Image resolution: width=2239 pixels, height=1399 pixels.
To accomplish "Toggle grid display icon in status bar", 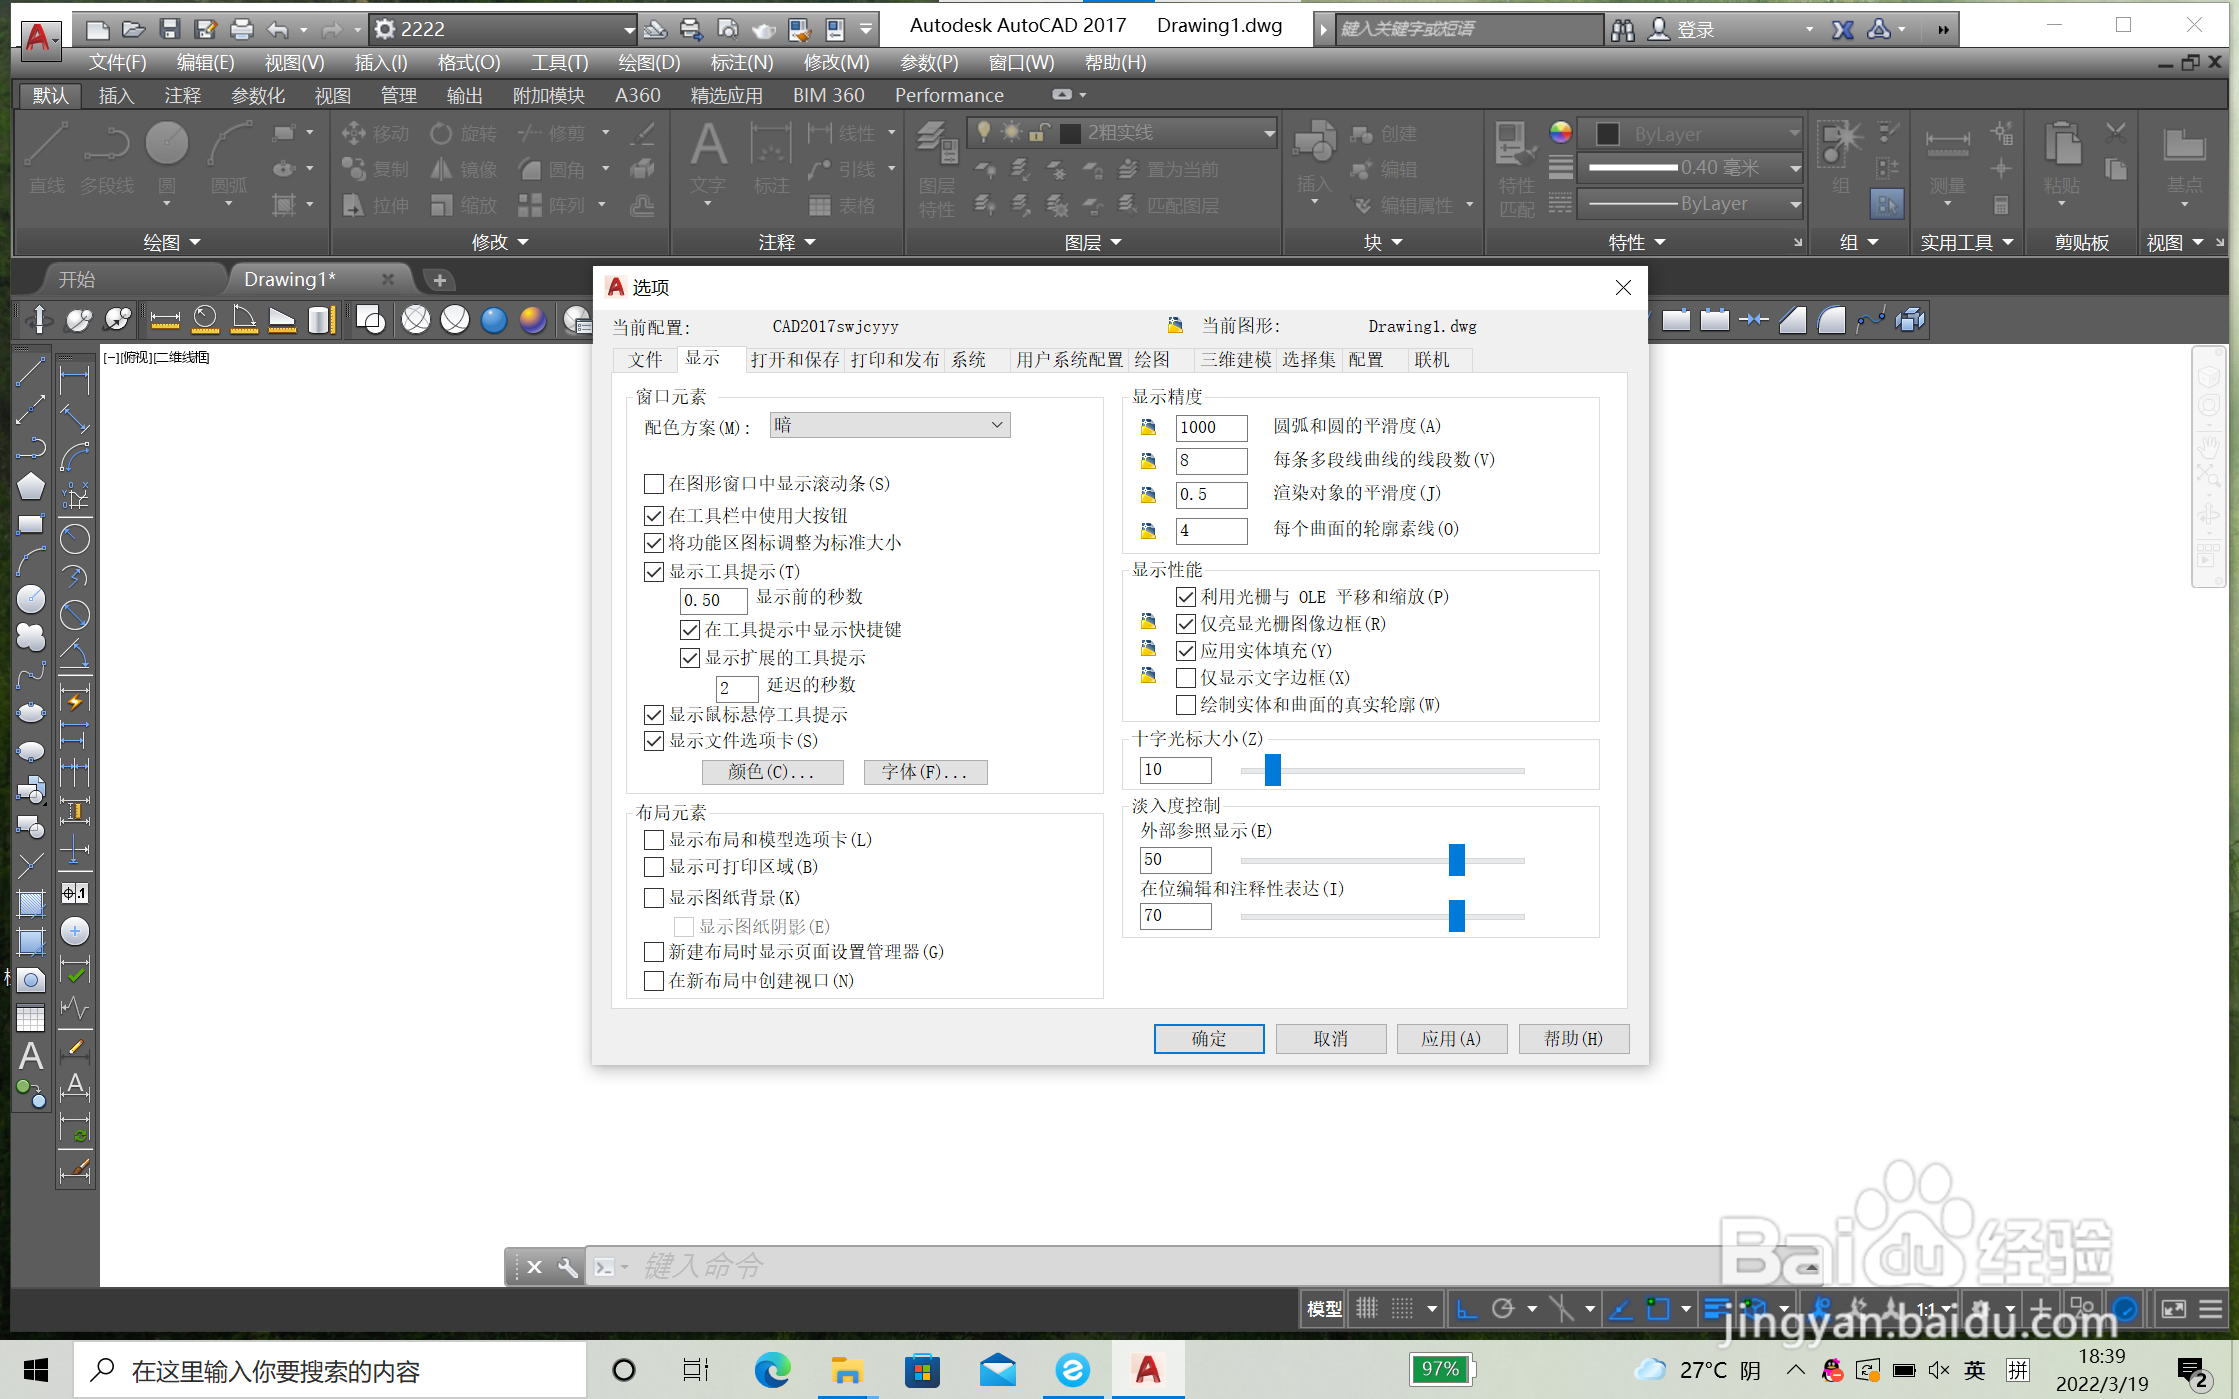I will pyautogui.click(x=1366, y=1308).
